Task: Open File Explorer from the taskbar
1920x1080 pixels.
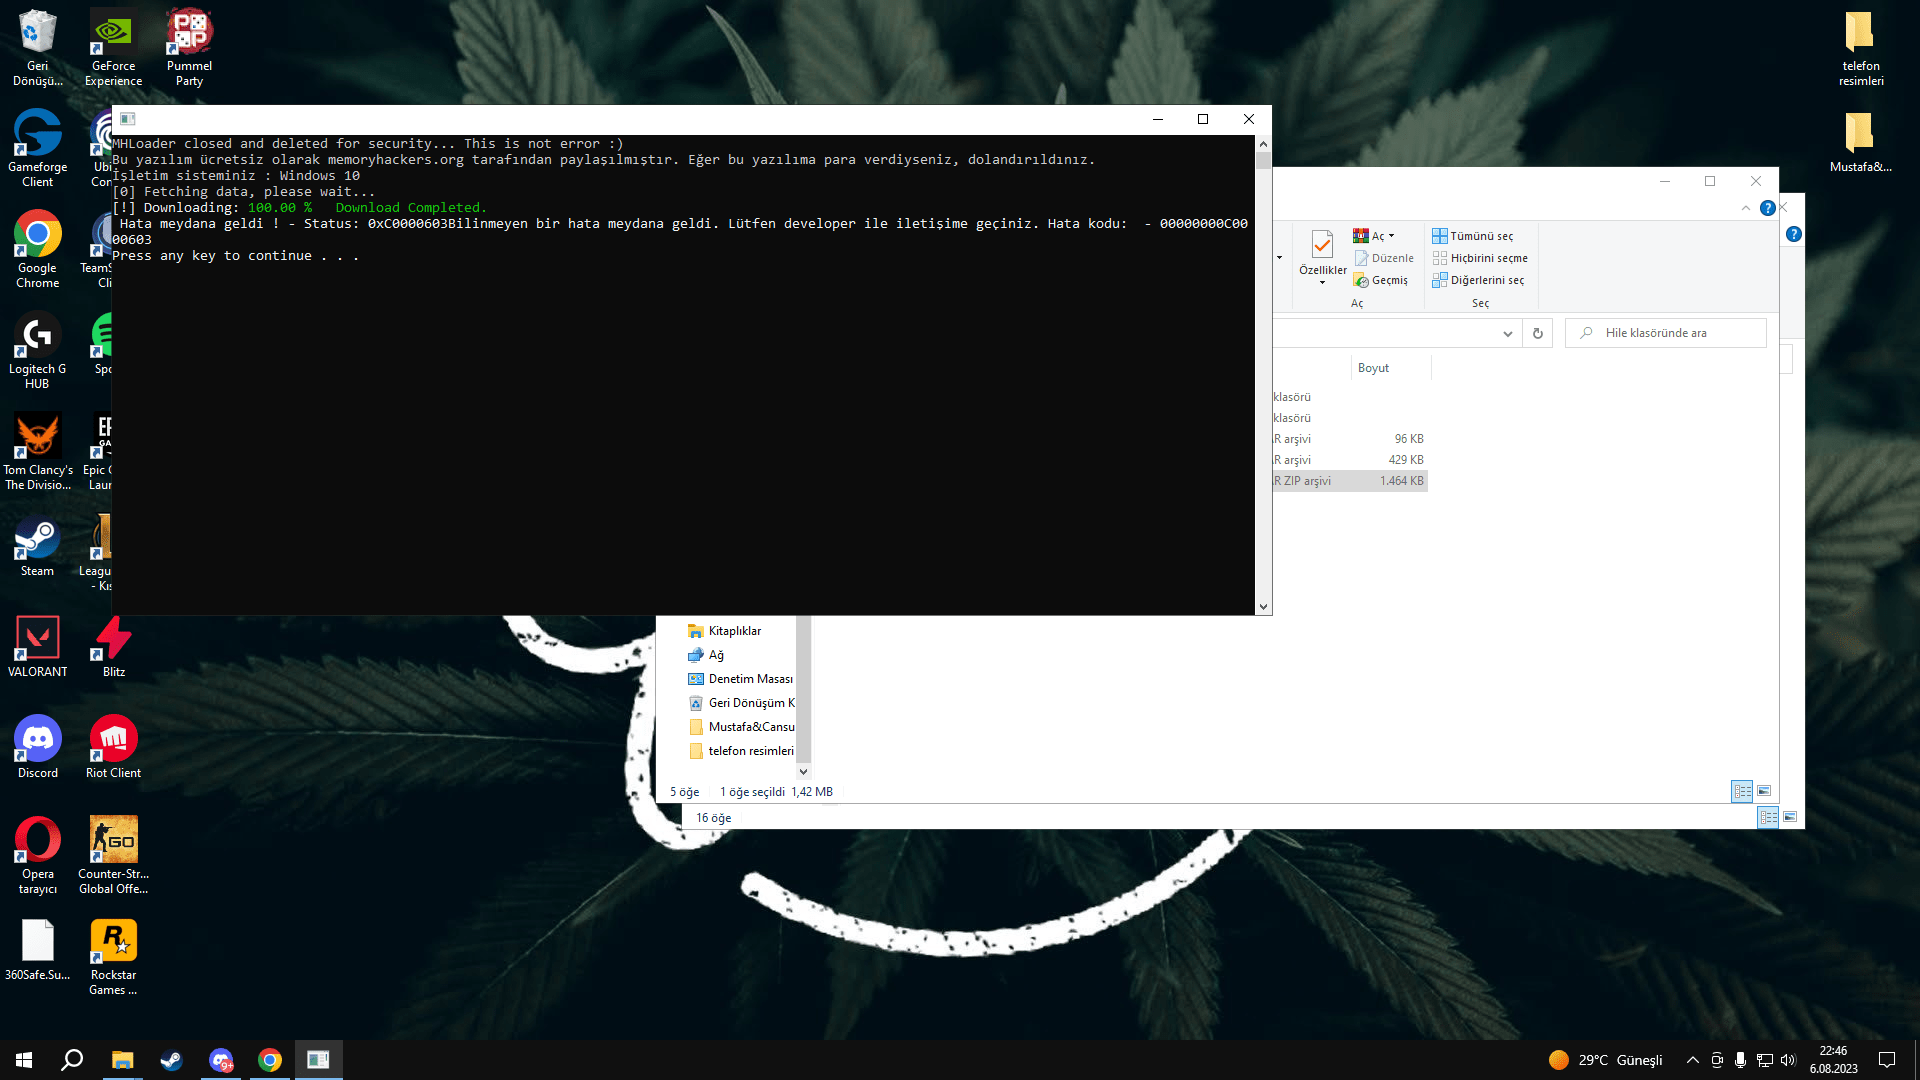Action: (x=122, y=1060)
